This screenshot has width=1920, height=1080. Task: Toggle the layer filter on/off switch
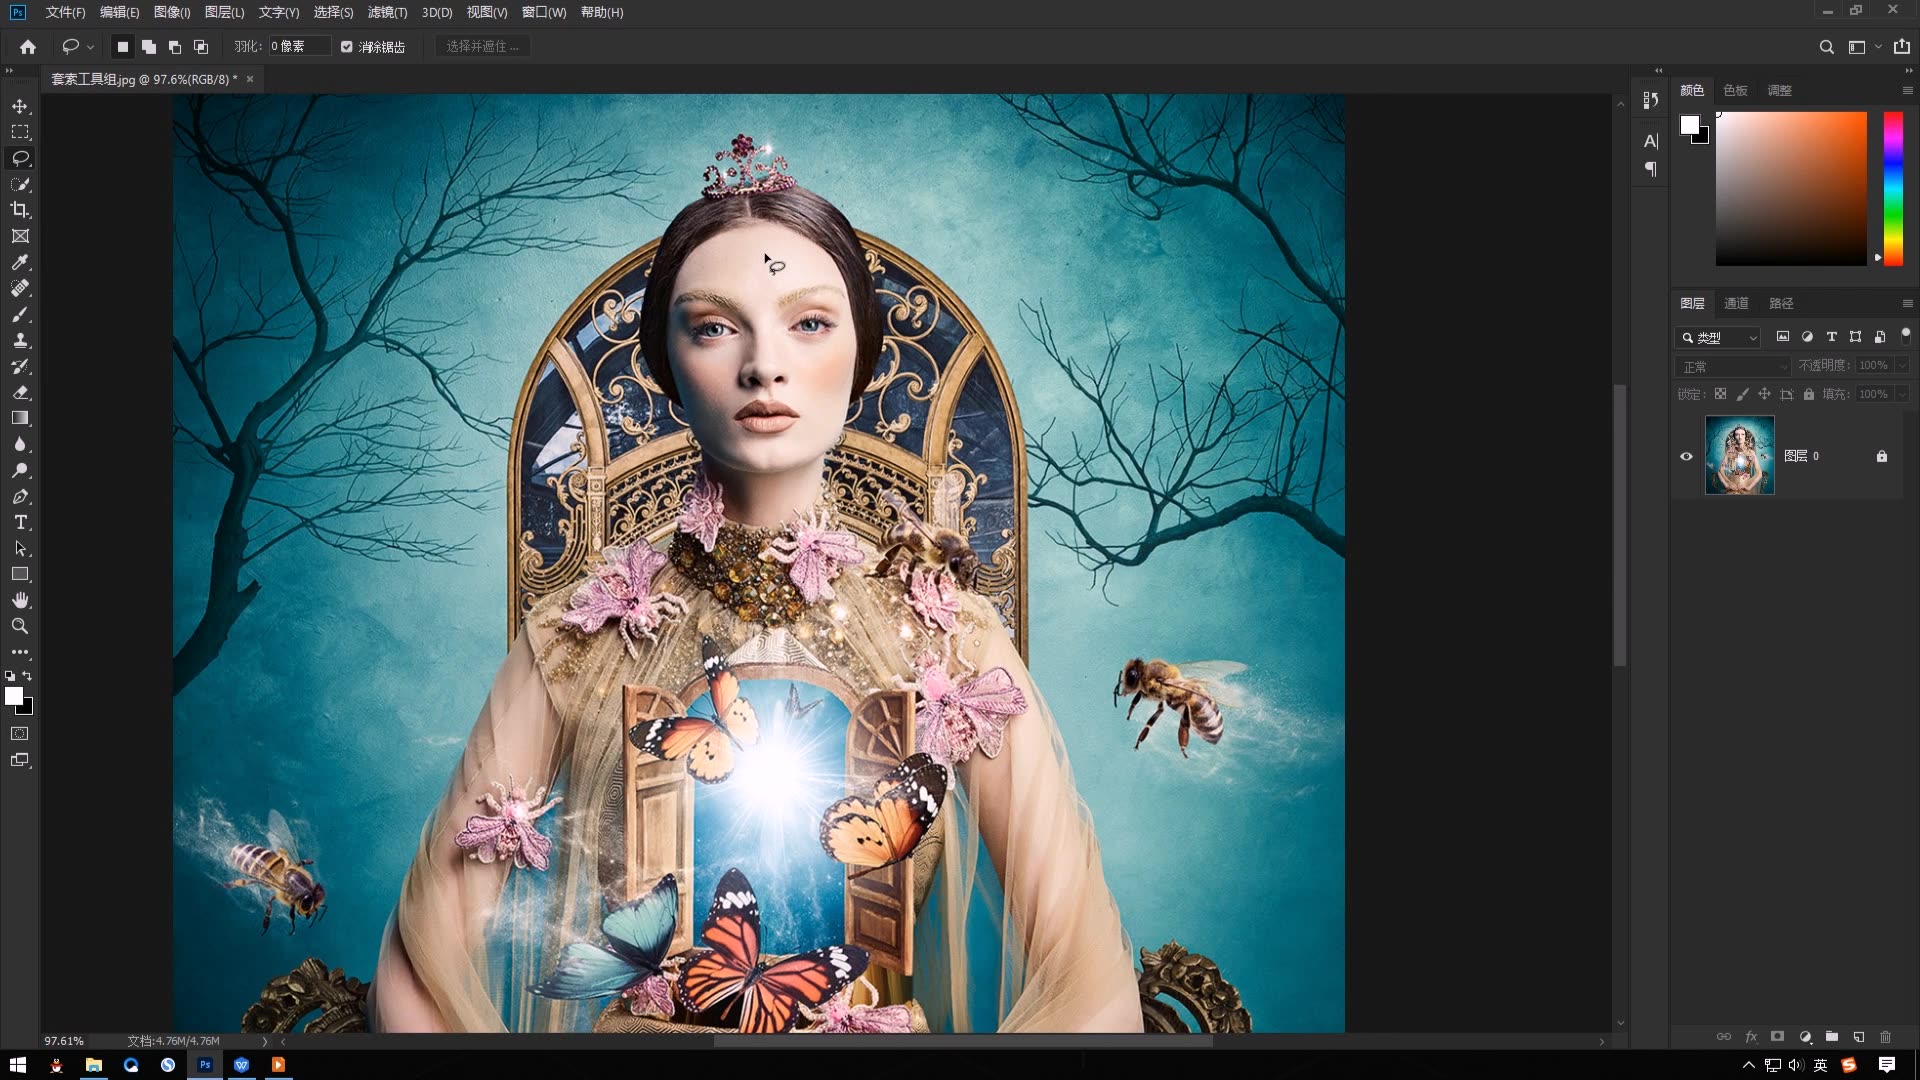coord(1905,335)
